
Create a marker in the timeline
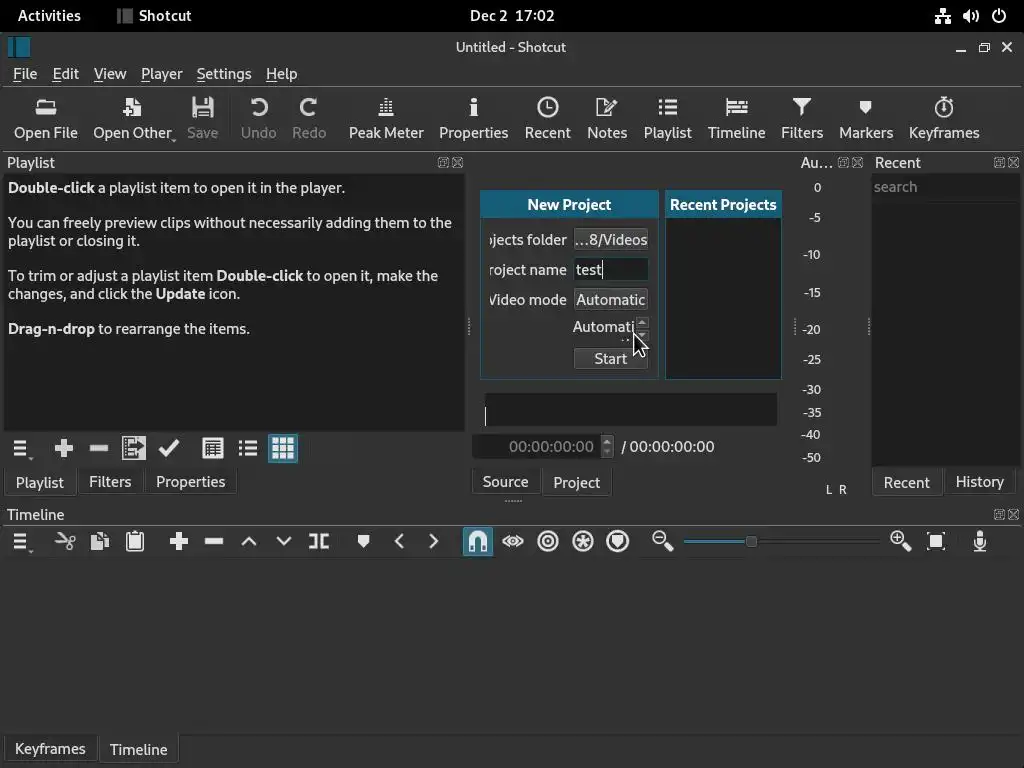click(363, 541)
